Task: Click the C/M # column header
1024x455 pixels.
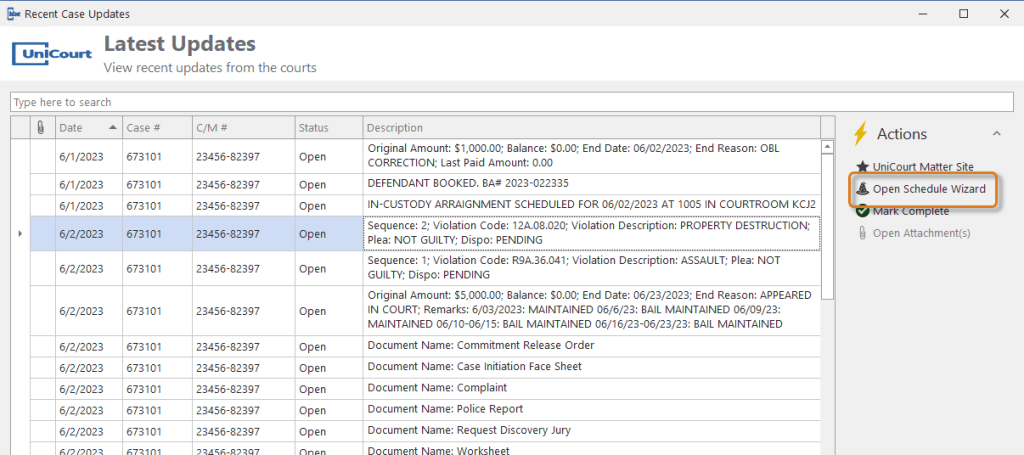Action: coord(243,128)
